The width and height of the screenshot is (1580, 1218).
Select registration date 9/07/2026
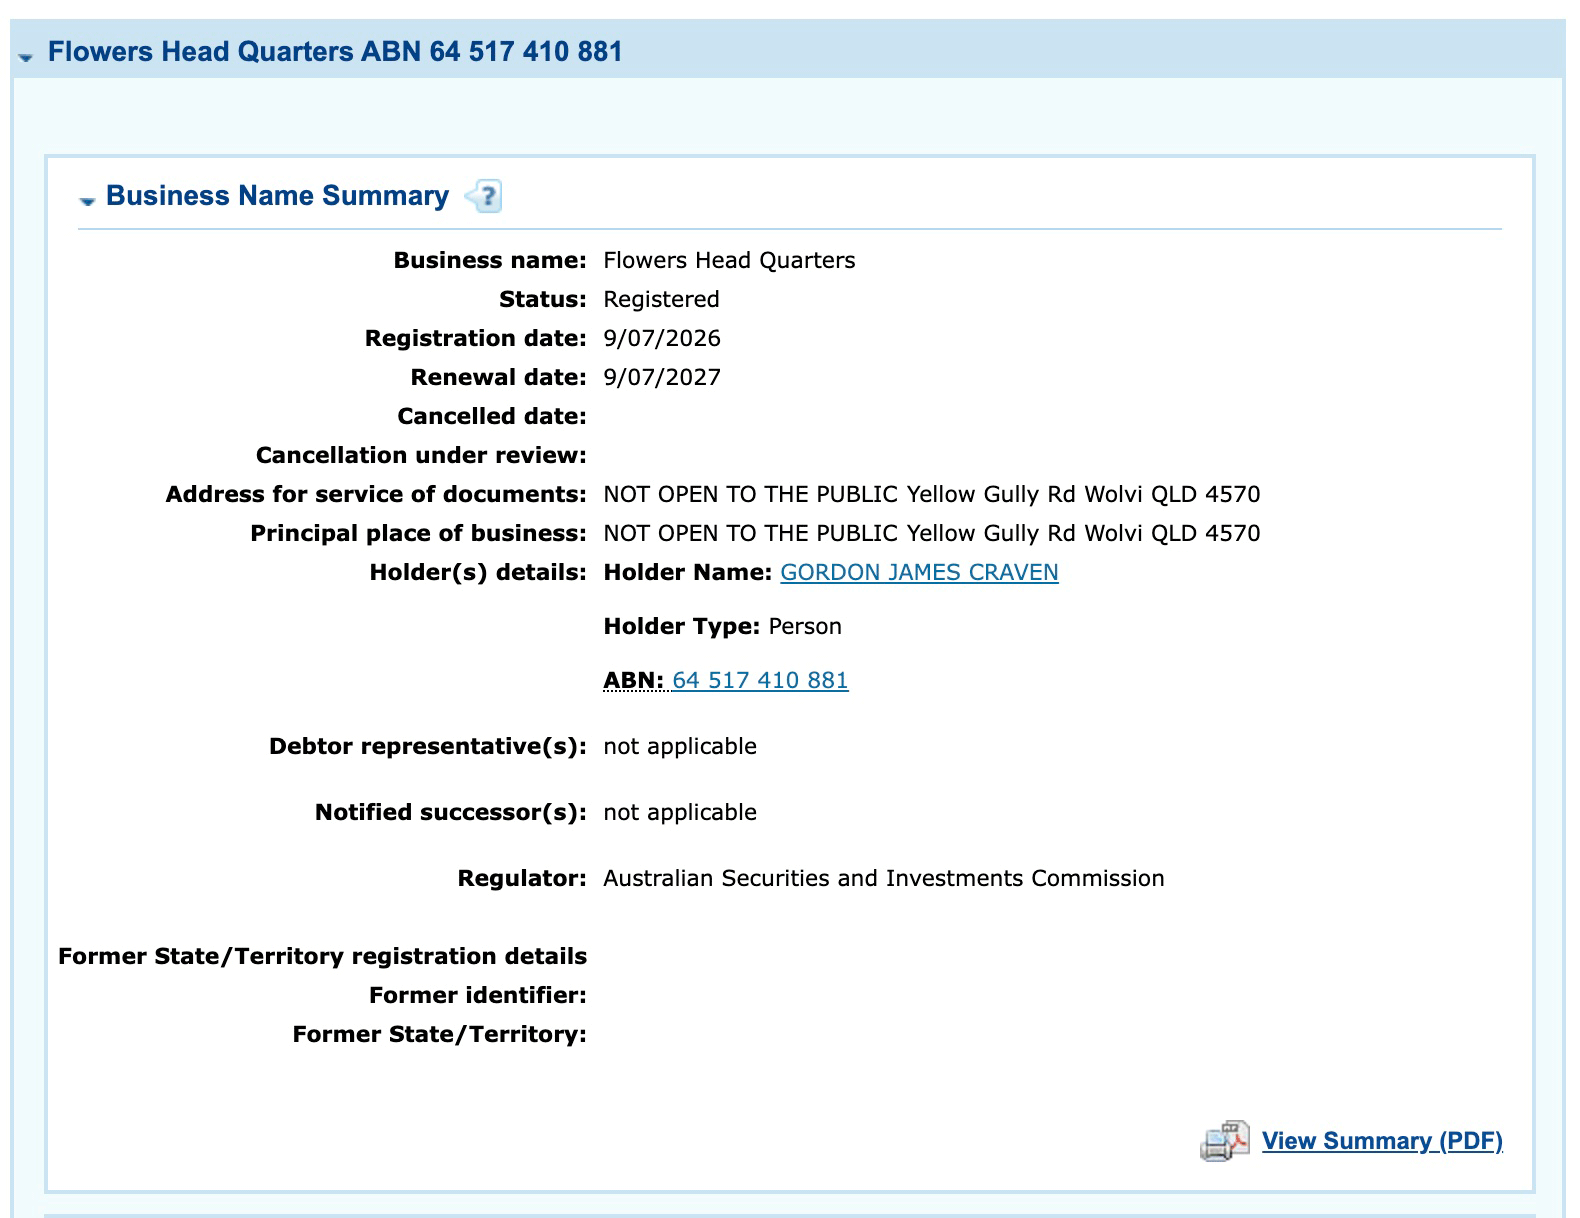click(x=662, y=338)
